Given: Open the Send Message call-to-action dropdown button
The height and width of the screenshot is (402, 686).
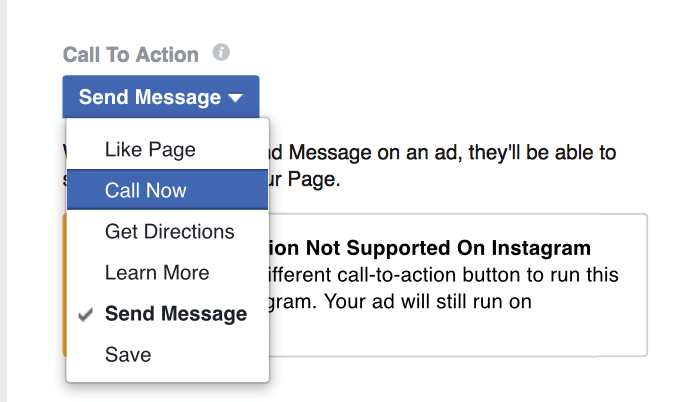Looking at the screenshot, I should click(x=161, y=97).
